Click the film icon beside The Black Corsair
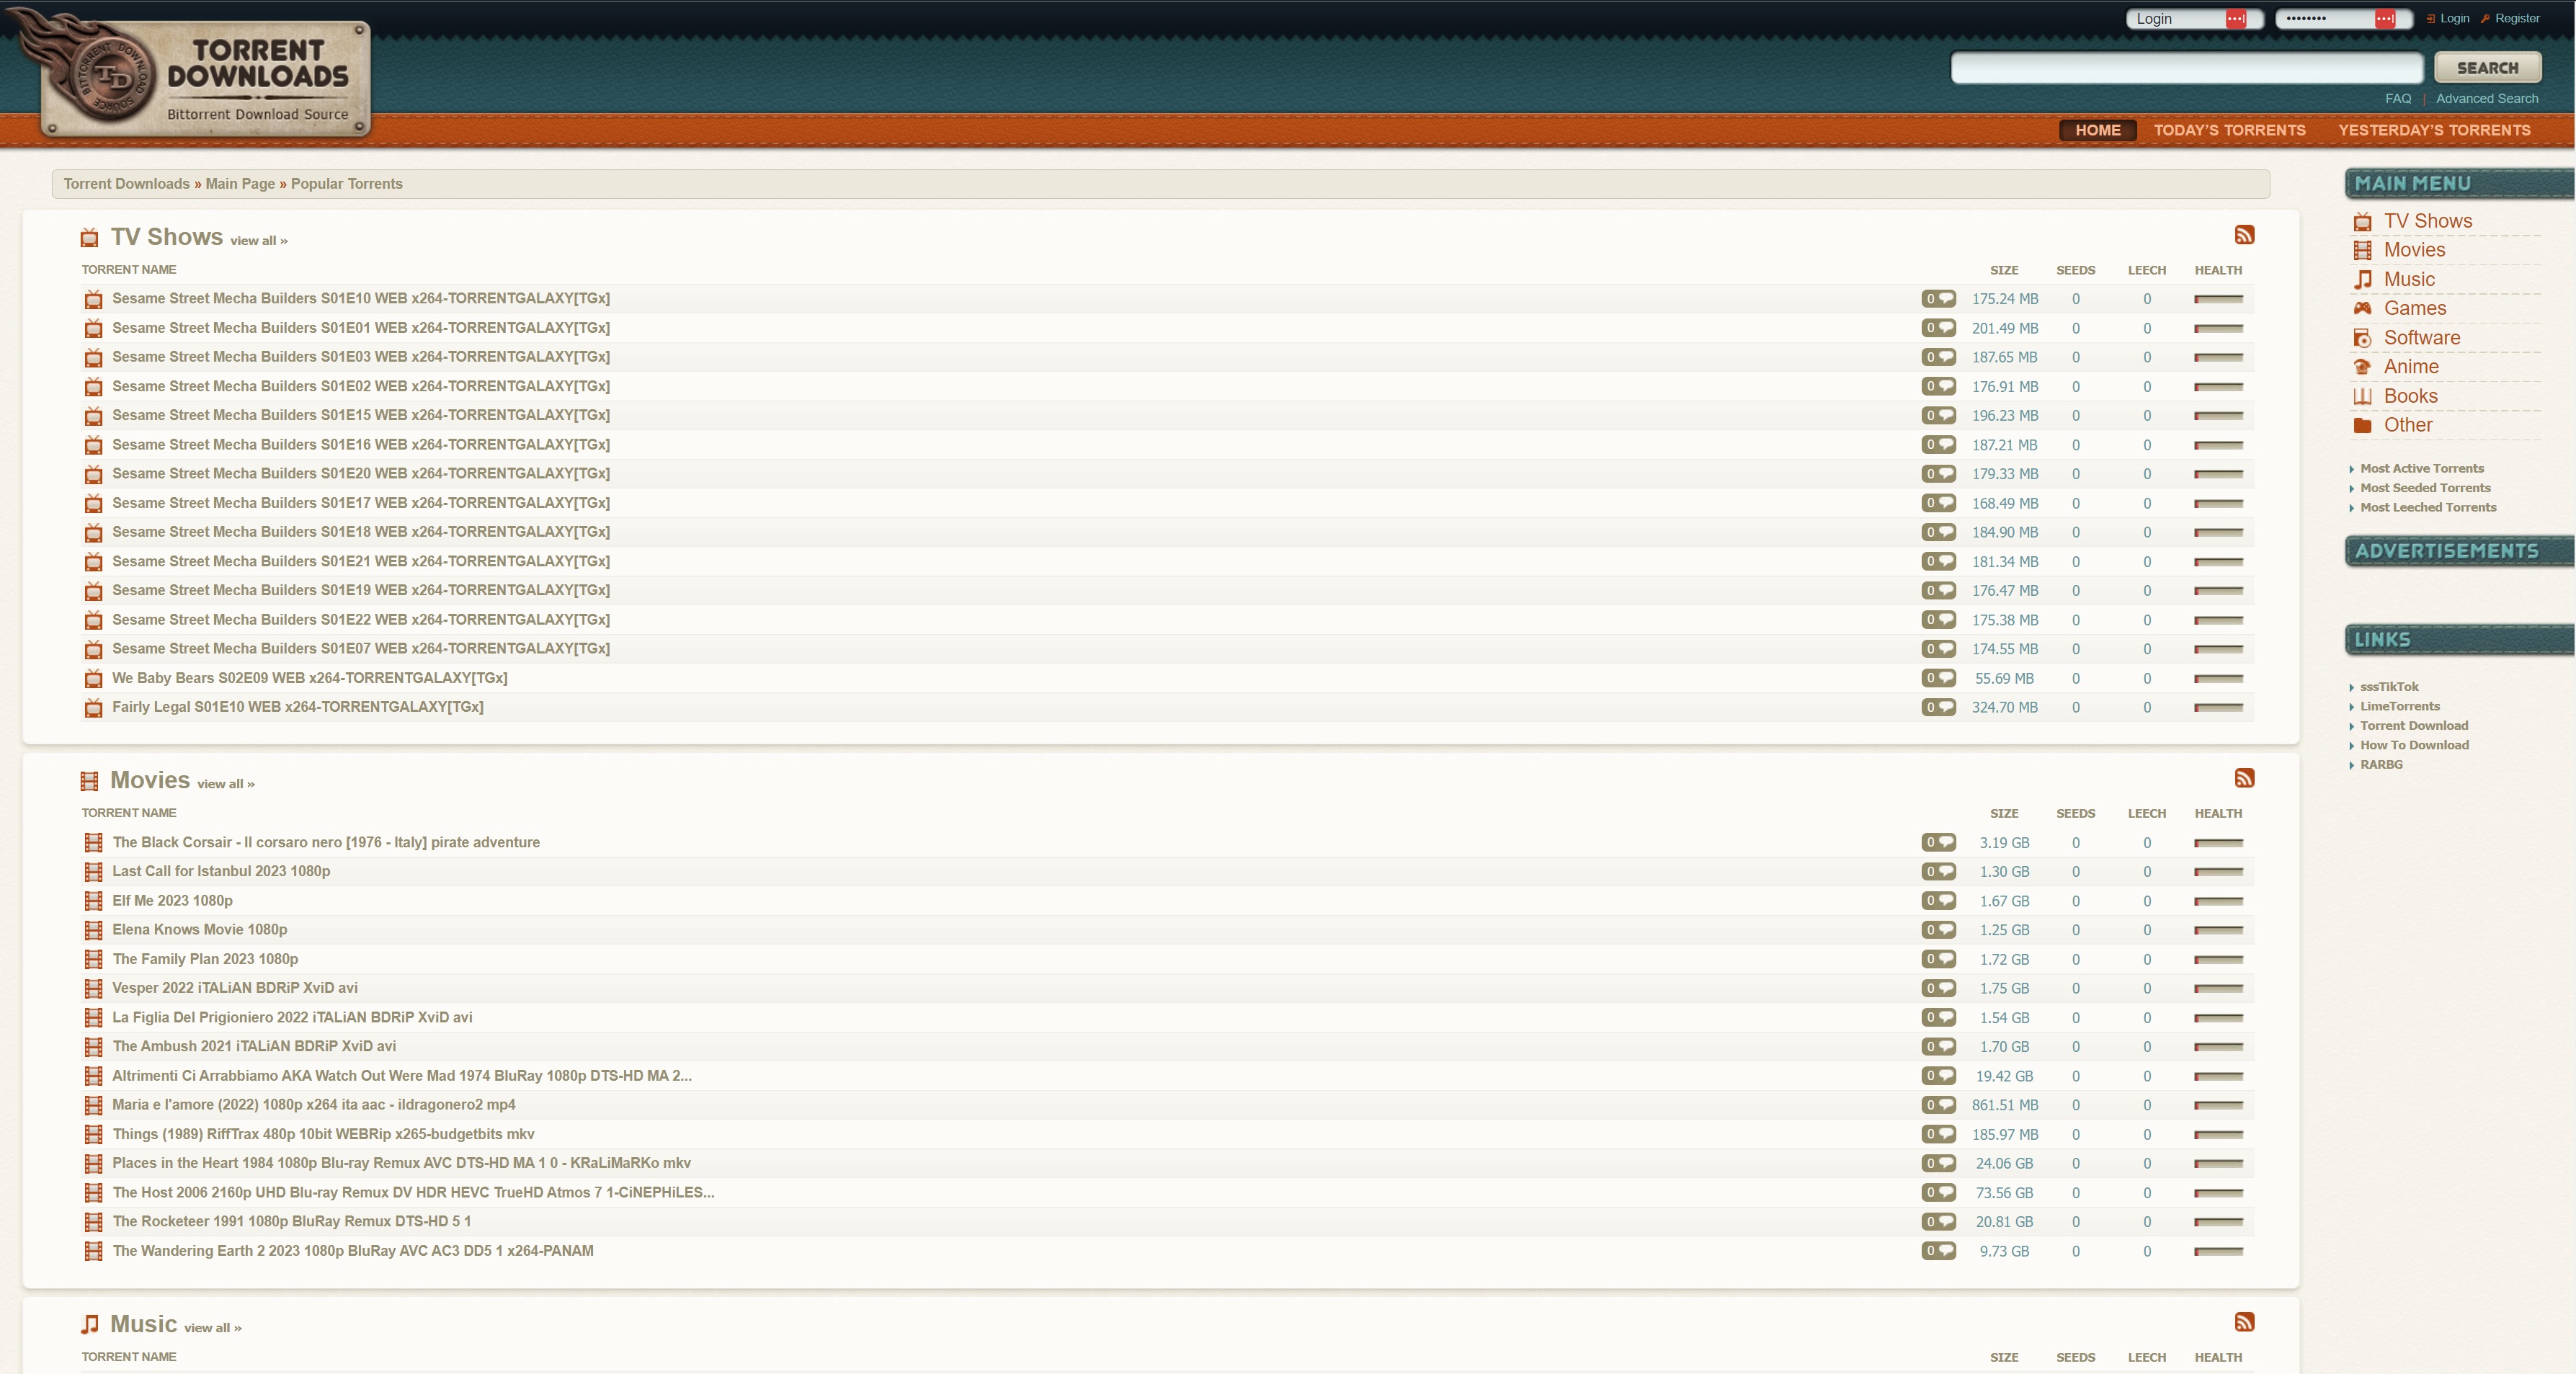The image size is (2576, 1374). pos(94,842)
